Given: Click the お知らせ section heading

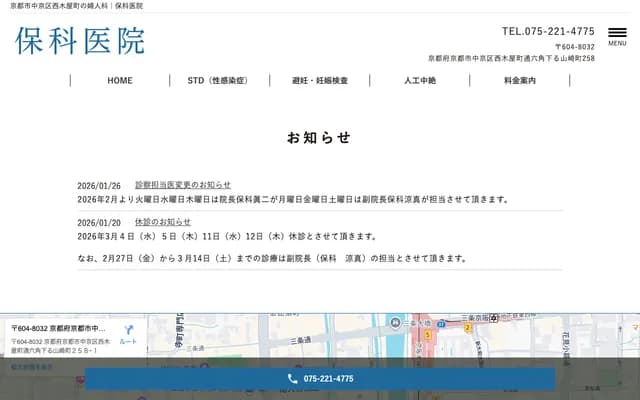Looking at the screenshot, I should tap(319, 137).
